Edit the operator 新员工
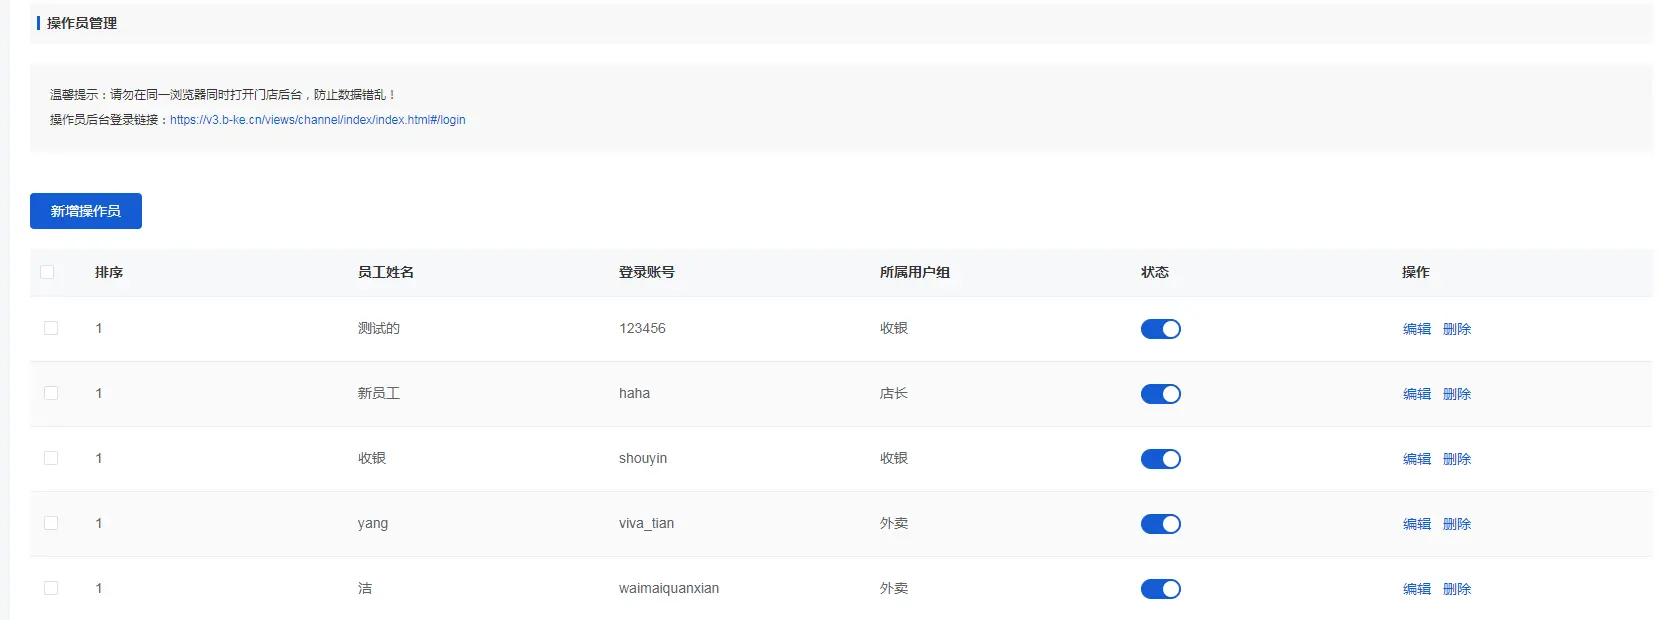1673x620 pixels. pos(1417,394)
